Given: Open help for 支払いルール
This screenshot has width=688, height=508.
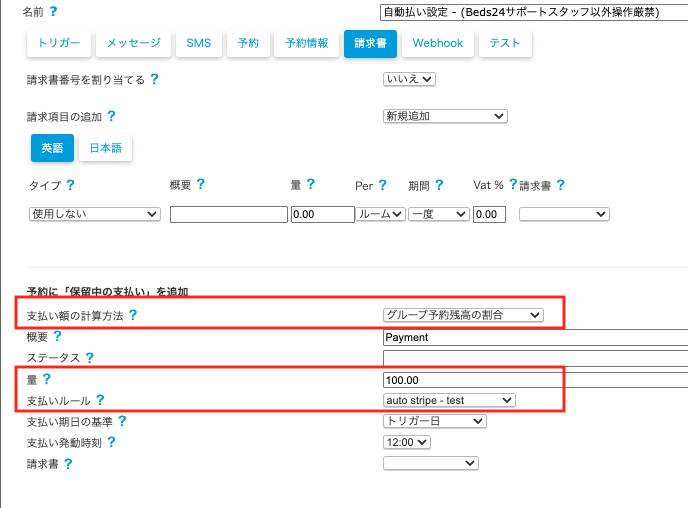Looking at the screenshot, I should tap(99, 400).
